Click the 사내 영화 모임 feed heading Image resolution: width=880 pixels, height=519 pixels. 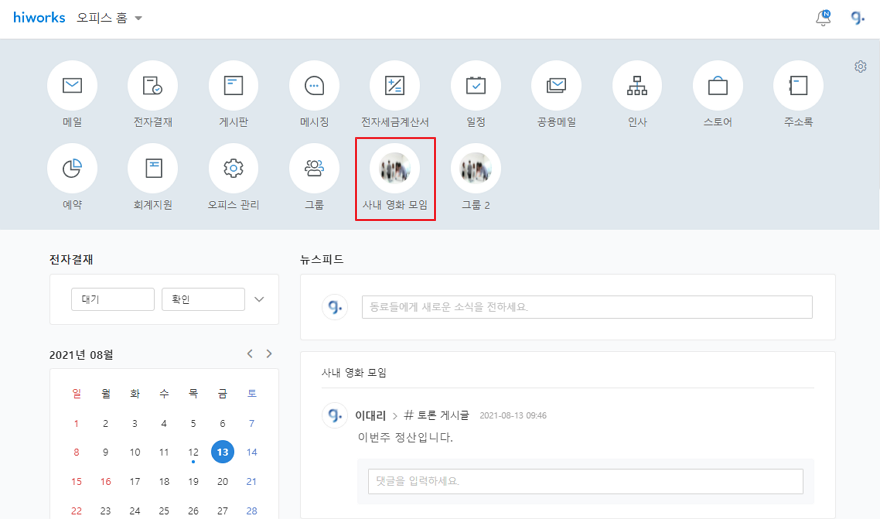click(354, 373)
